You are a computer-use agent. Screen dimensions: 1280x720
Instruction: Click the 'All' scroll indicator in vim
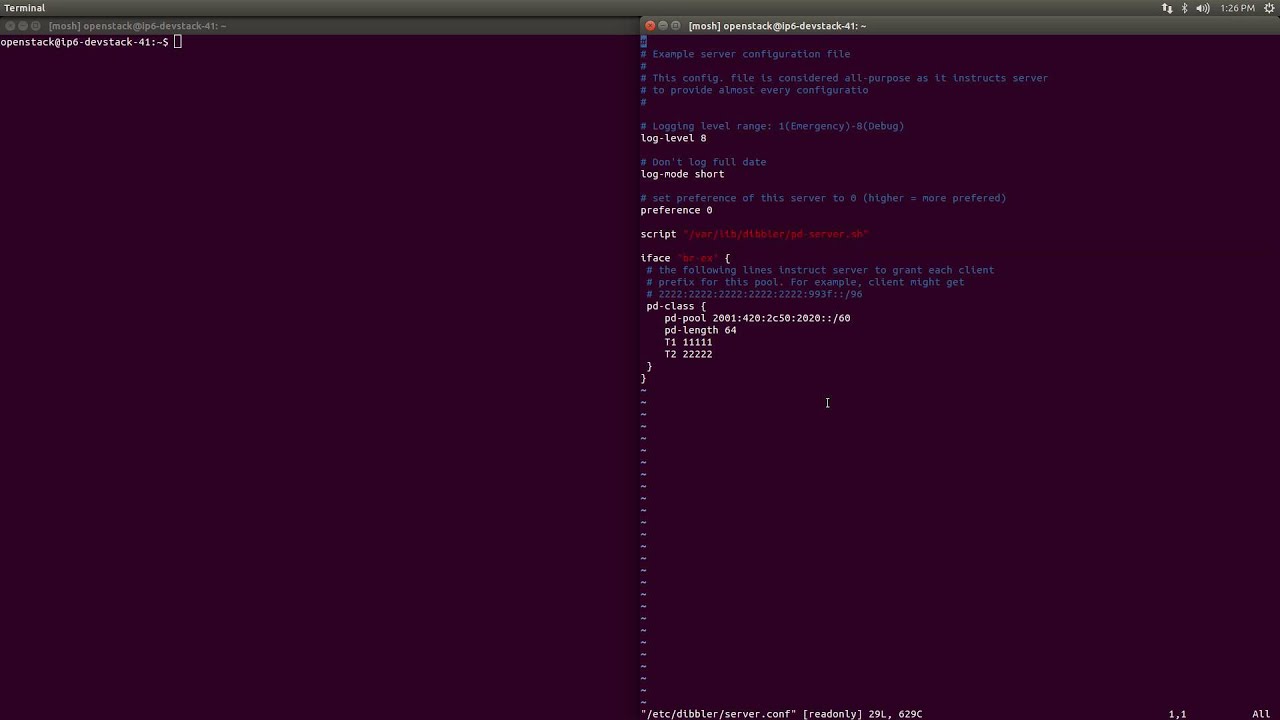1261,714
